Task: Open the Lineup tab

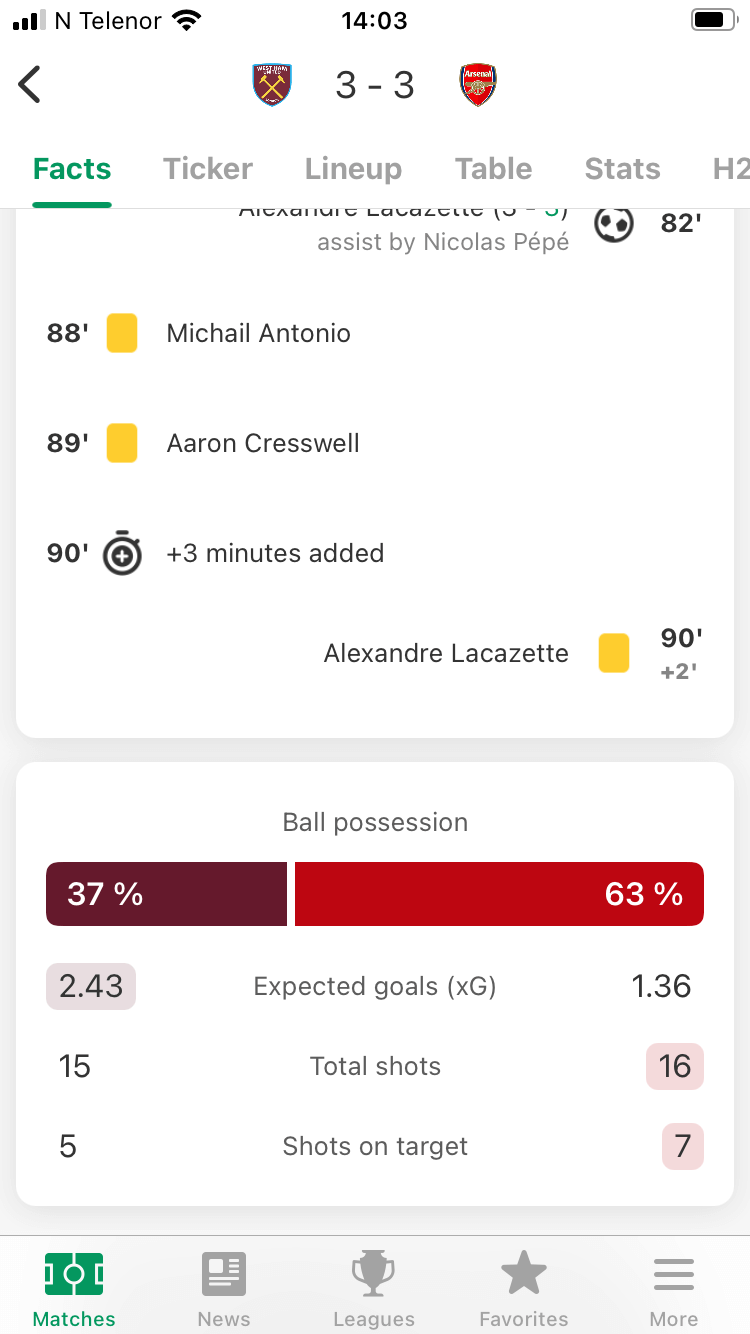Action: pyautogui.click(x=353, y=168)
